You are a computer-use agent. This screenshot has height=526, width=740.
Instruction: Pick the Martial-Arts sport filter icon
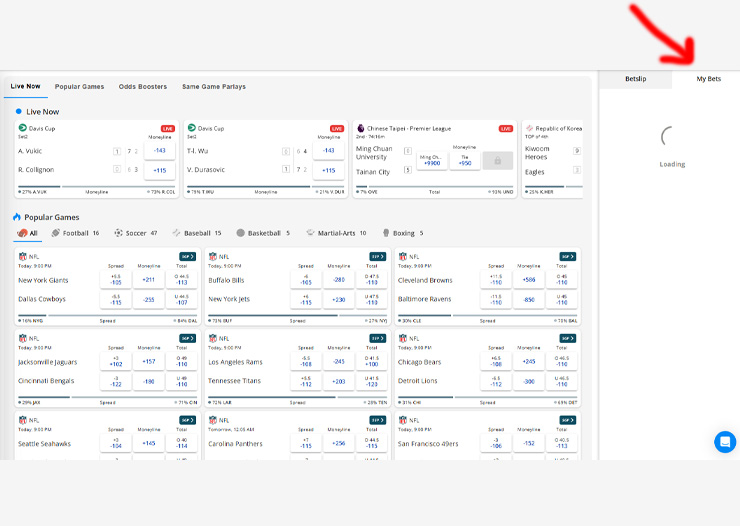click(311, 233)
